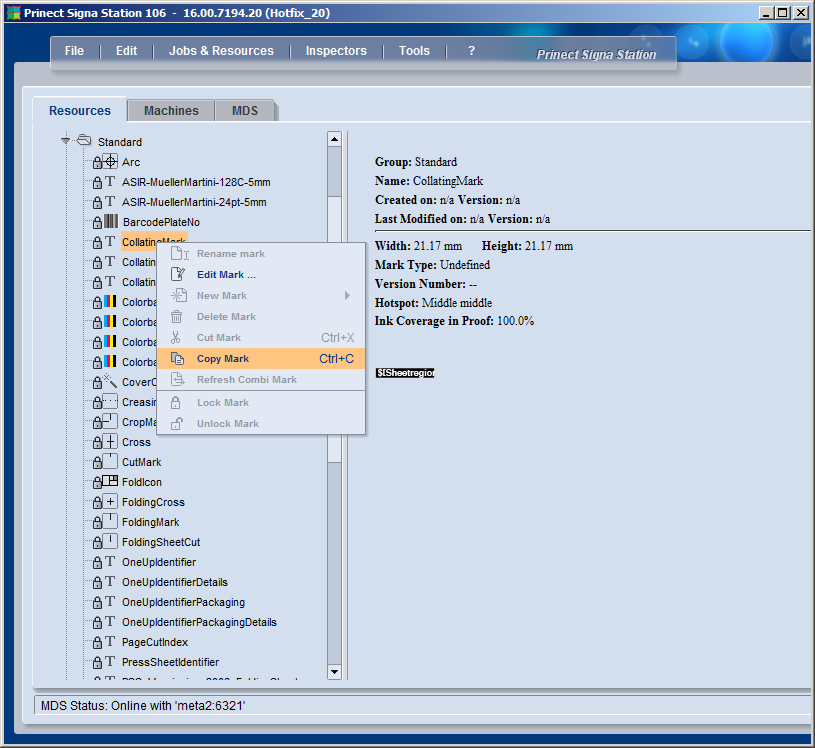Image resolution: width=815 pixels, height=748 pixels.
Task: Click the Delete Mark trash icon
Action: pyautogui.click(x=177, y=316)
